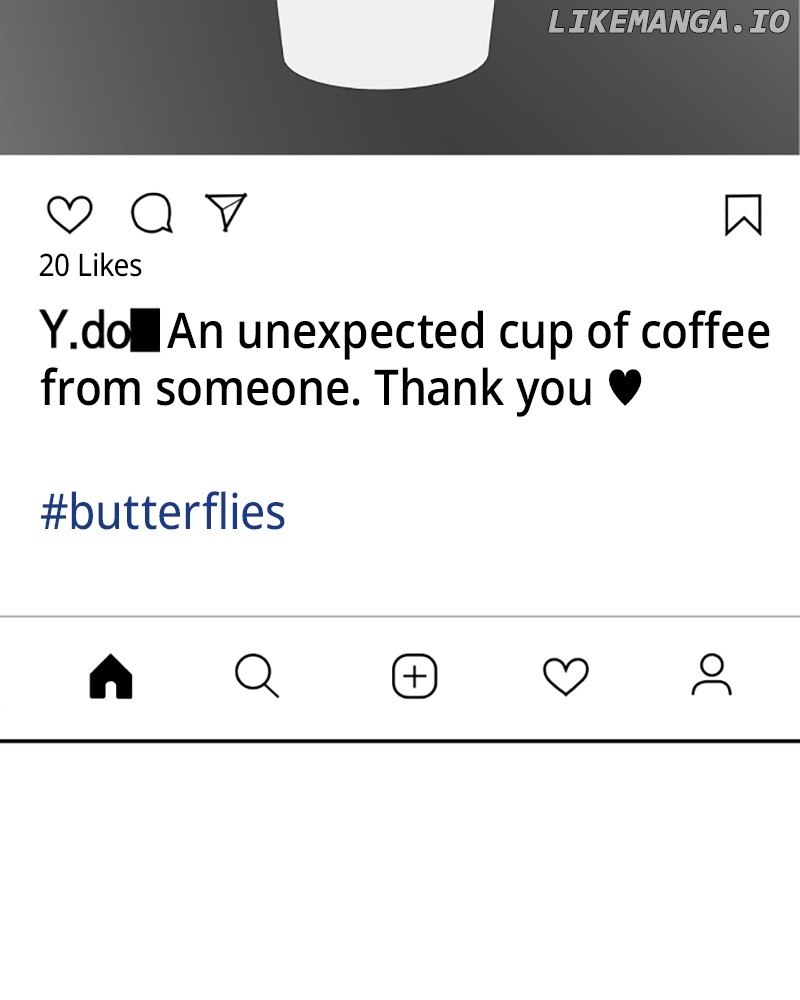Open the Profile person icon
800x1000 pixels.
[711, 675]
